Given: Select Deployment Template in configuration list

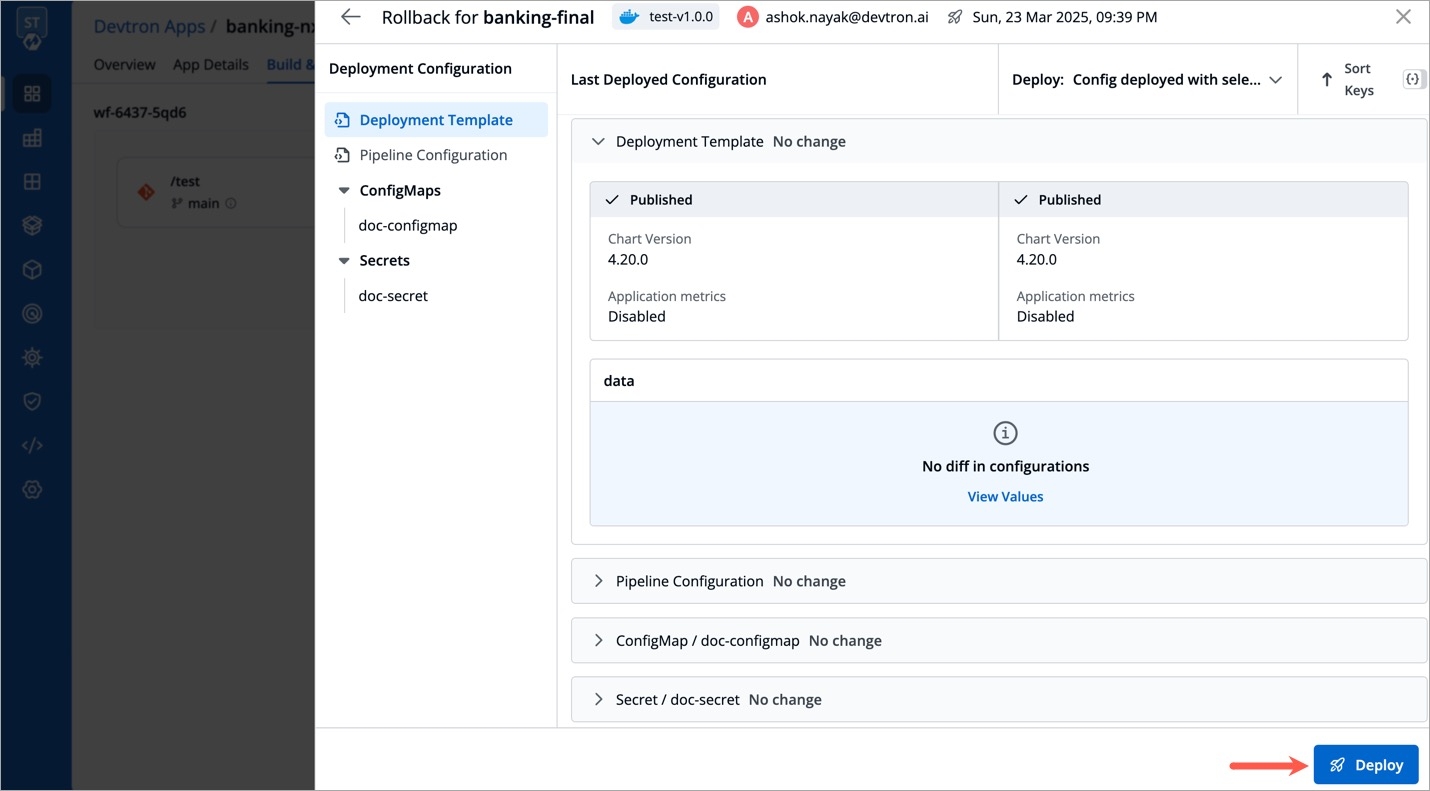Looking at the screenshot, I should pos(436,120).
